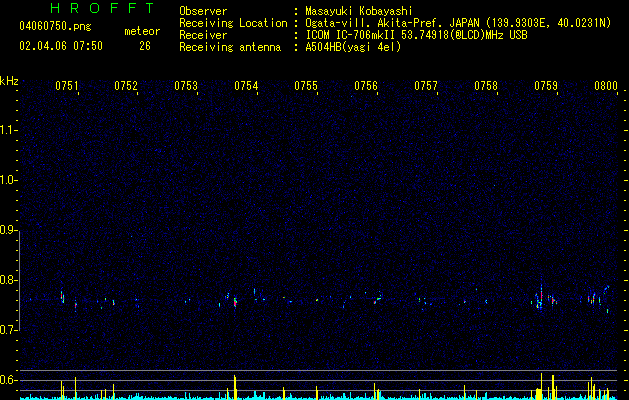The height and width of the screenshot is (400, 629).
Task: Select the ICOM IC-706mkII receiver text
Action: pos(416,35)
